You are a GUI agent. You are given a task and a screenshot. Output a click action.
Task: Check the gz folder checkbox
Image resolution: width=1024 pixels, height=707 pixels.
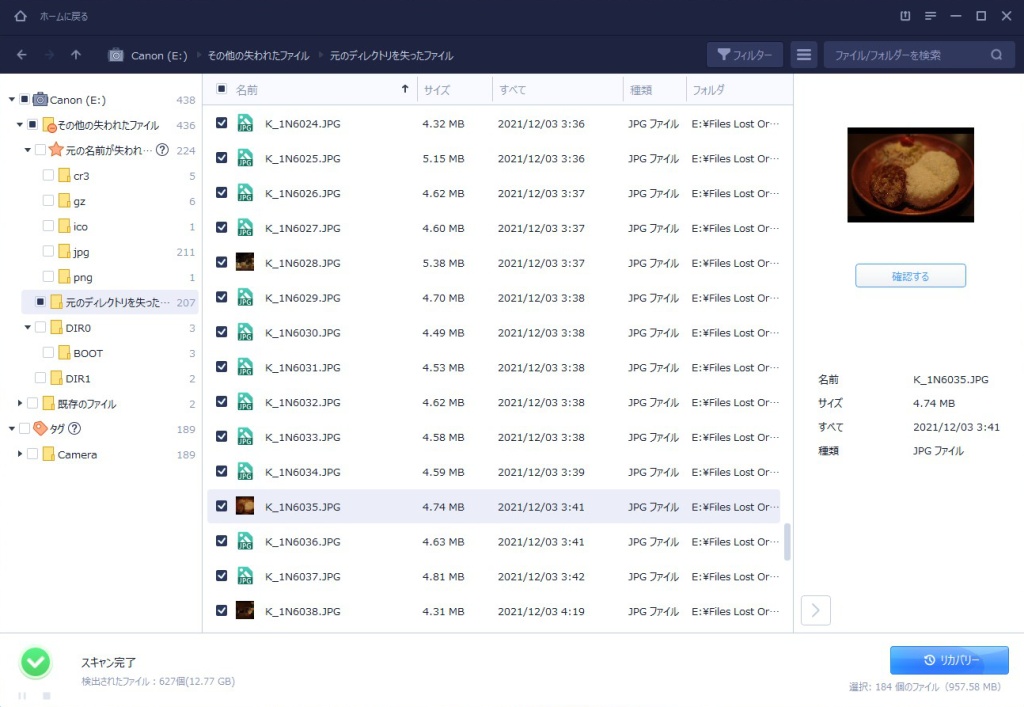pyautogui.click(x=48, y=201)
